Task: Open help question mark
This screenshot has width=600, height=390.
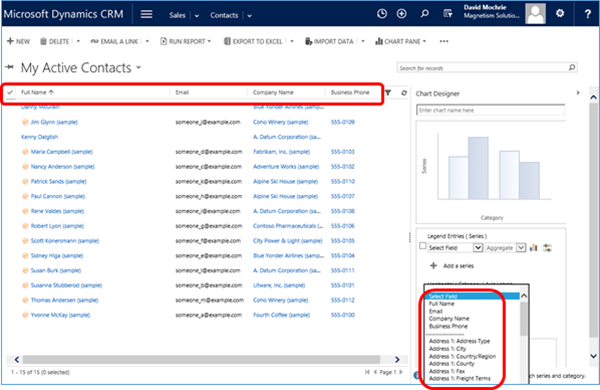Action: (588, 14)
